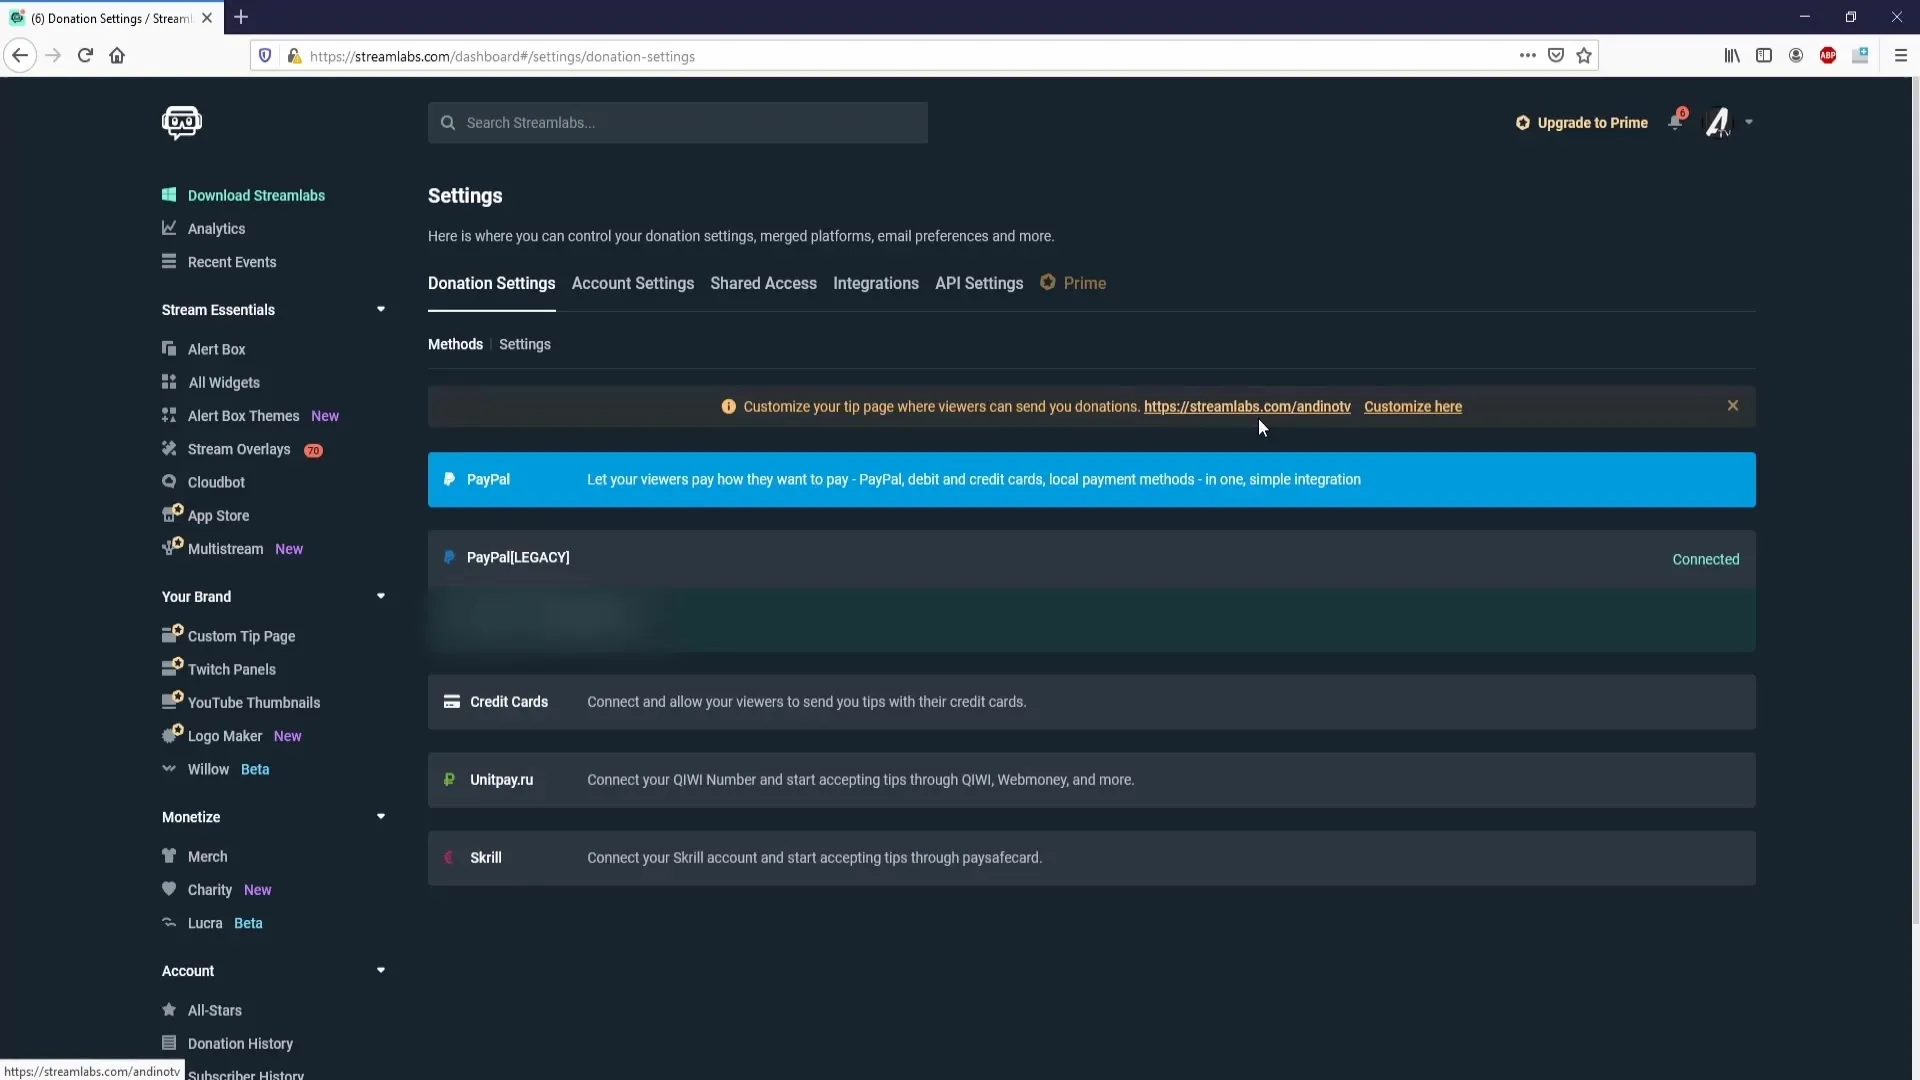The height and width of the screenshot is (1080, 1920).
Task: Open the Credit Cards payment method
Action: tap(1091, 702)
